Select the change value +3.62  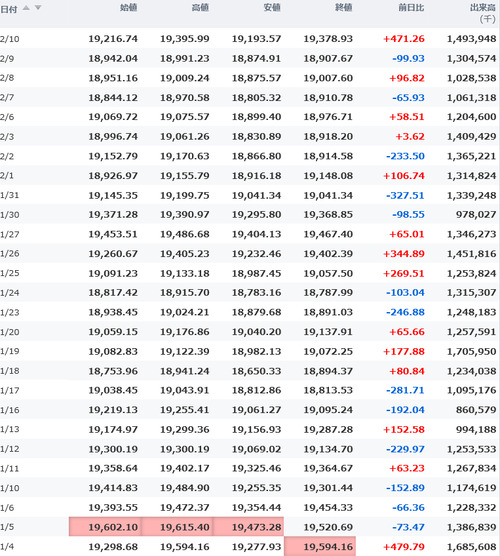pyautogui.click(x=410, y=137)
